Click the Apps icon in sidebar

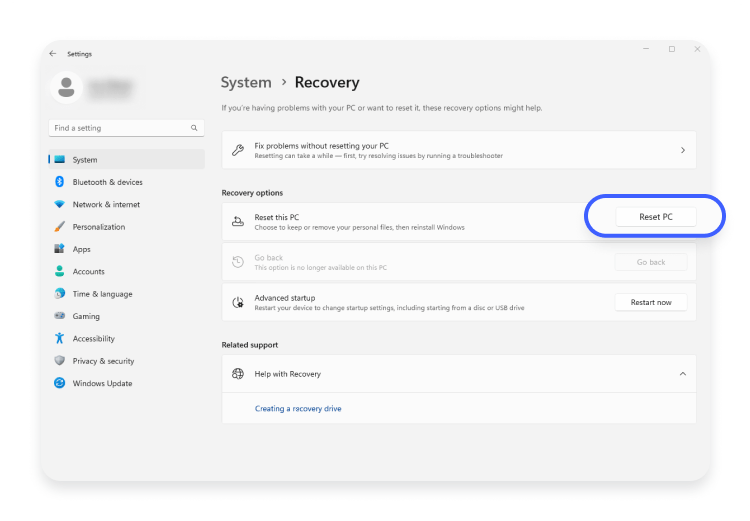pos(59,249)
